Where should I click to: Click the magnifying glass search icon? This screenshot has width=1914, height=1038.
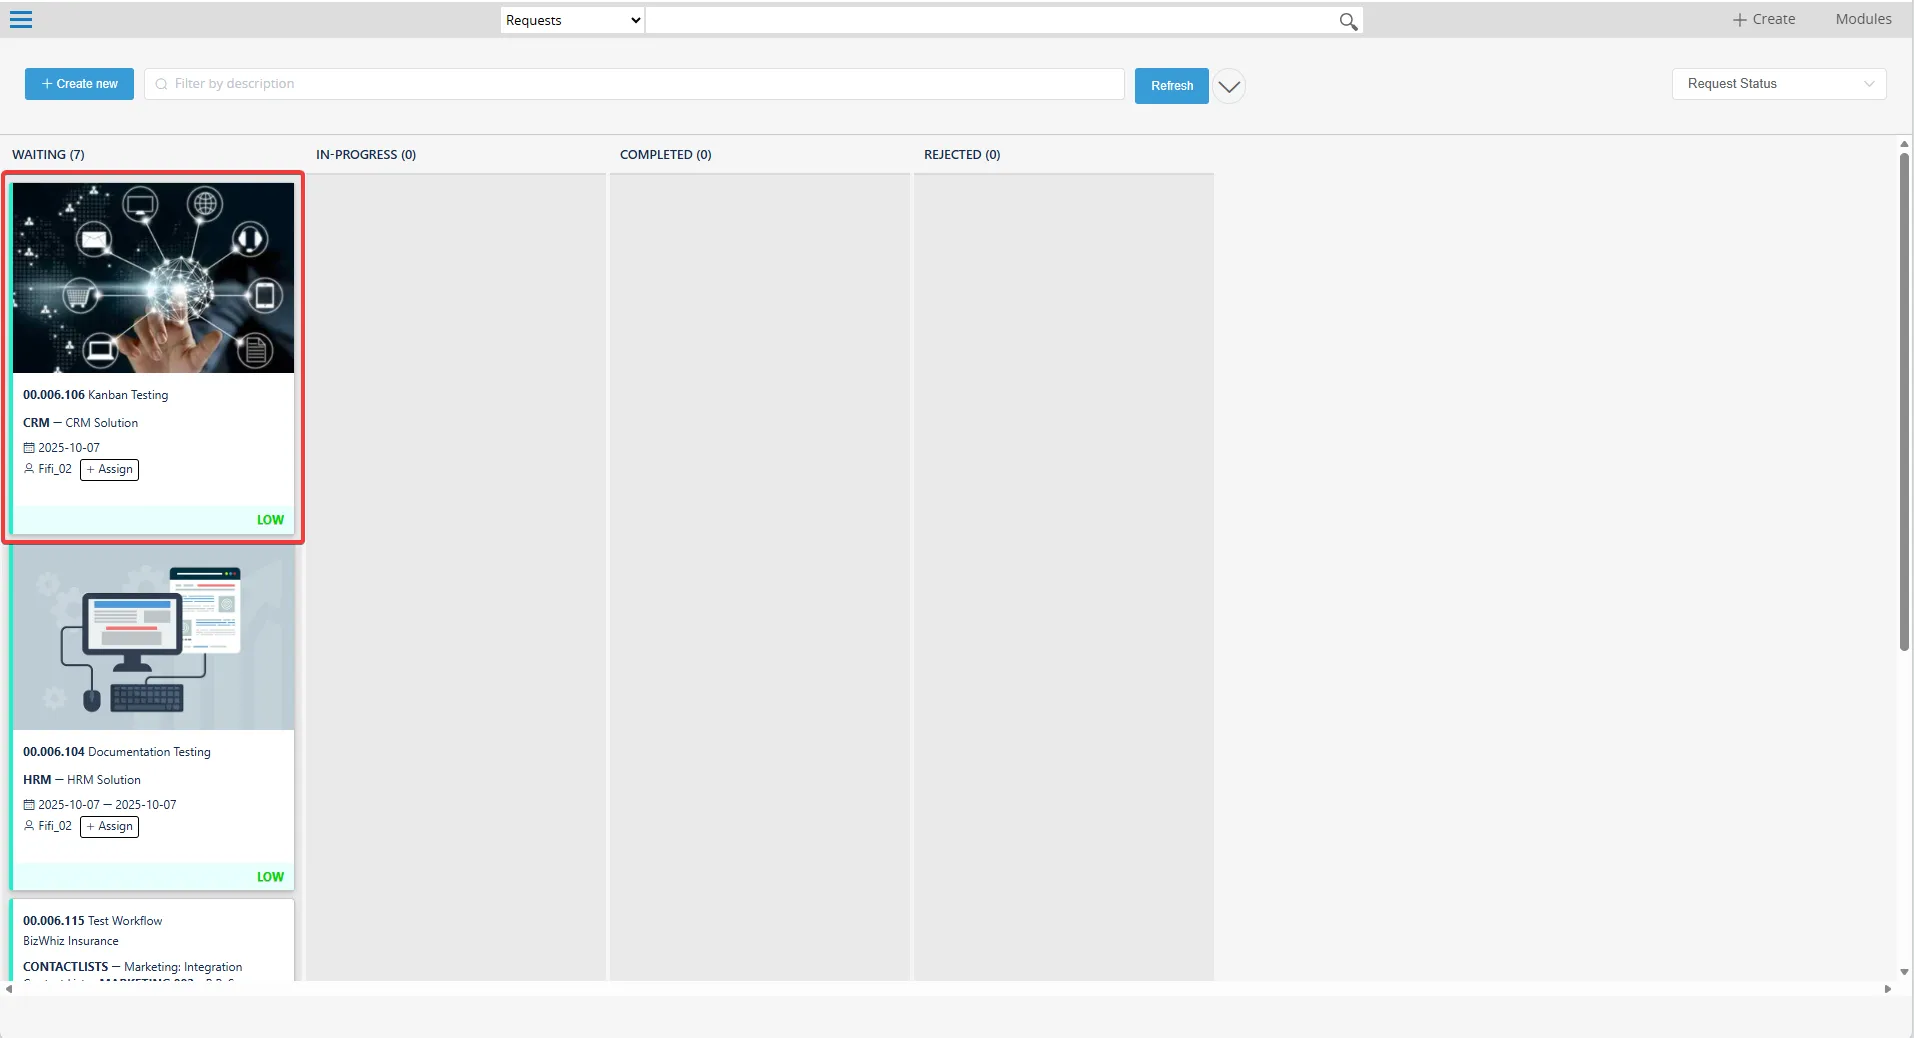tap(1348, 21)
